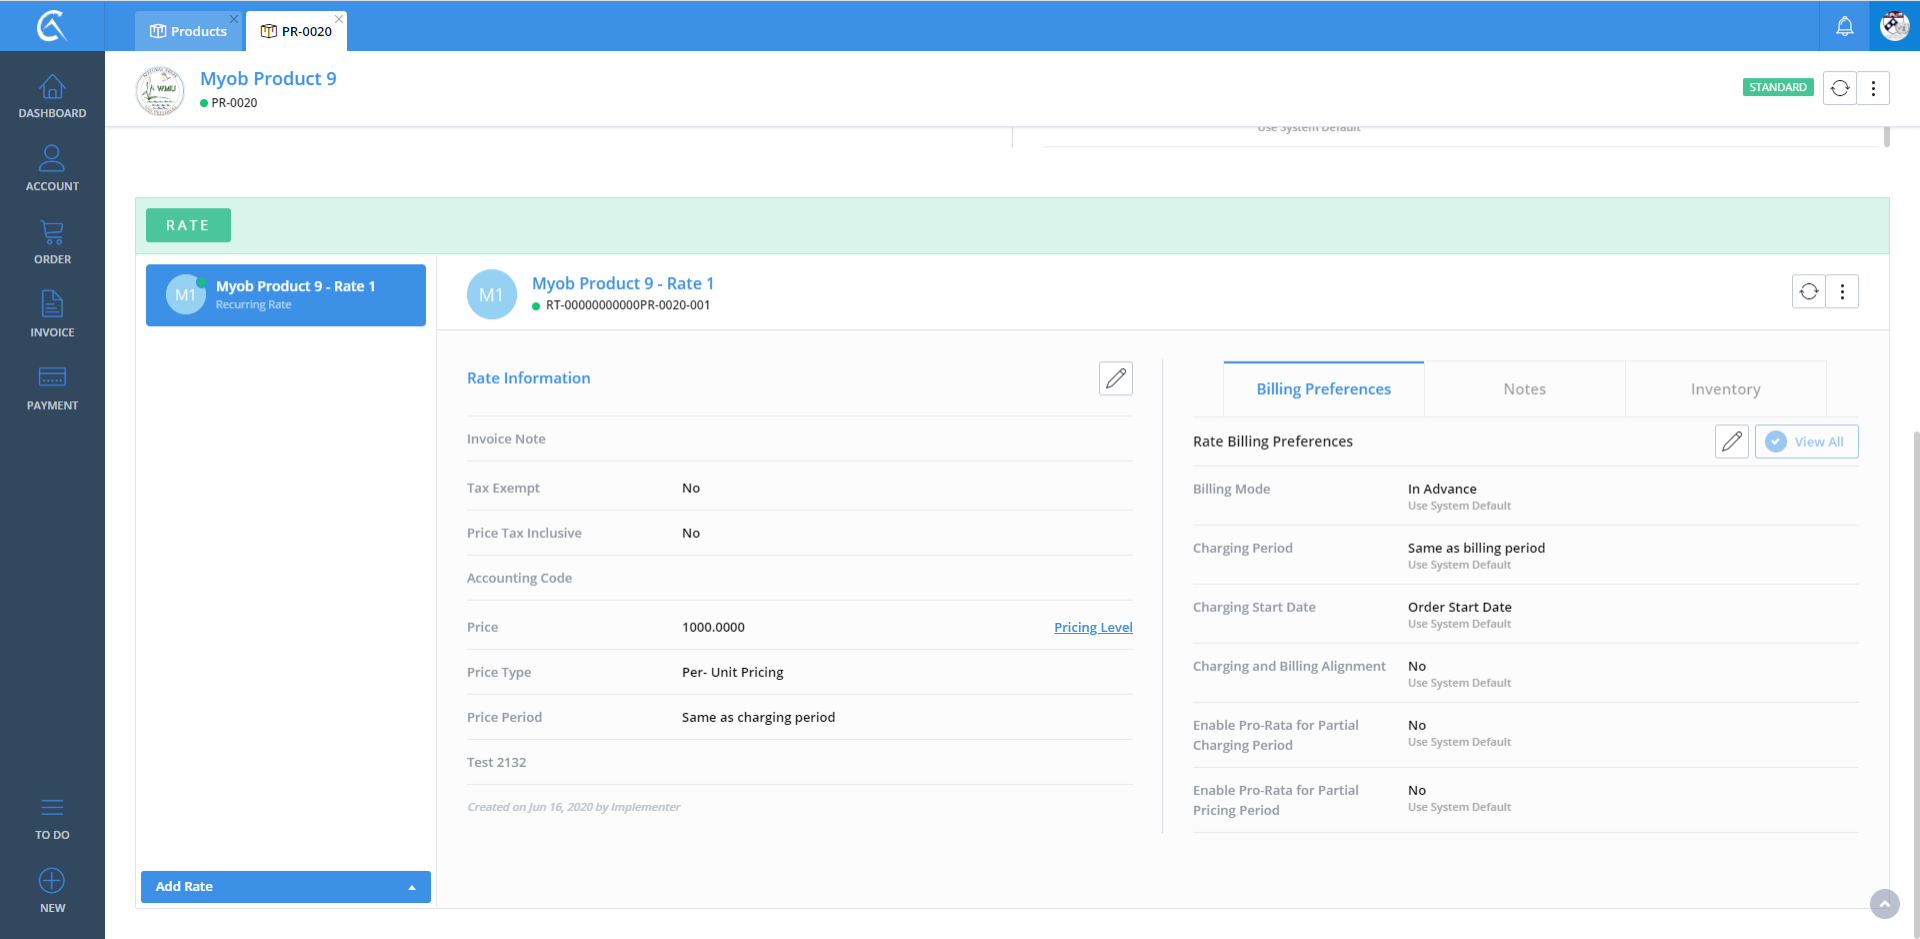Screen dimensions: 1920x939
Task: Switch to the Notes tab
Action: pos(1524,389)
